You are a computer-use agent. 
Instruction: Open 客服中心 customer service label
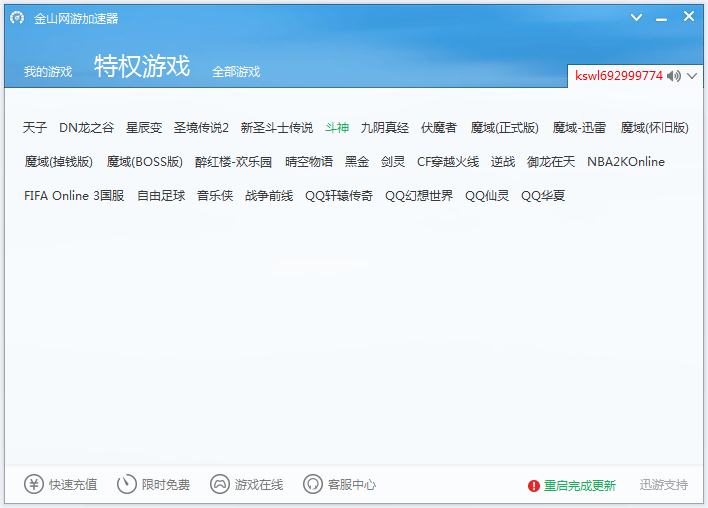click(352, 485)
